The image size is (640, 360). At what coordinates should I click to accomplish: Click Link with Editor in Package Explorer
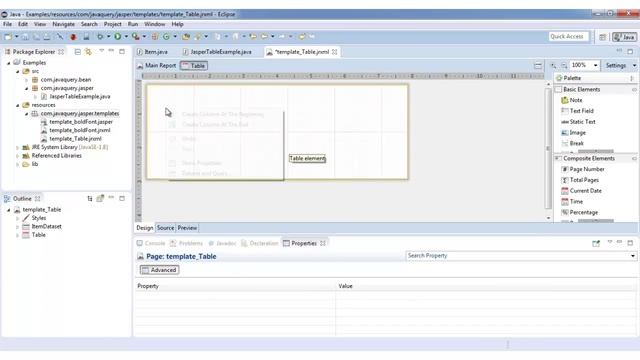click(88, 52)
